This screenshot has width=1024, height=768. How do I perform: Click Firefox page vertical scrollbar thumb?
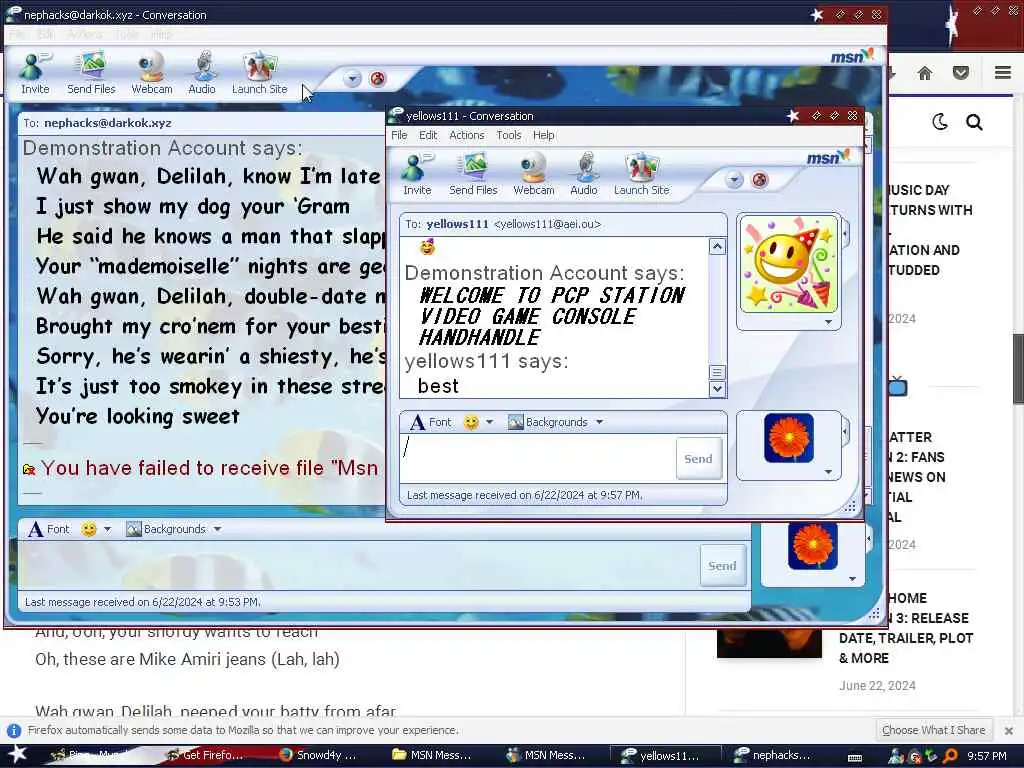(1018, 368)
